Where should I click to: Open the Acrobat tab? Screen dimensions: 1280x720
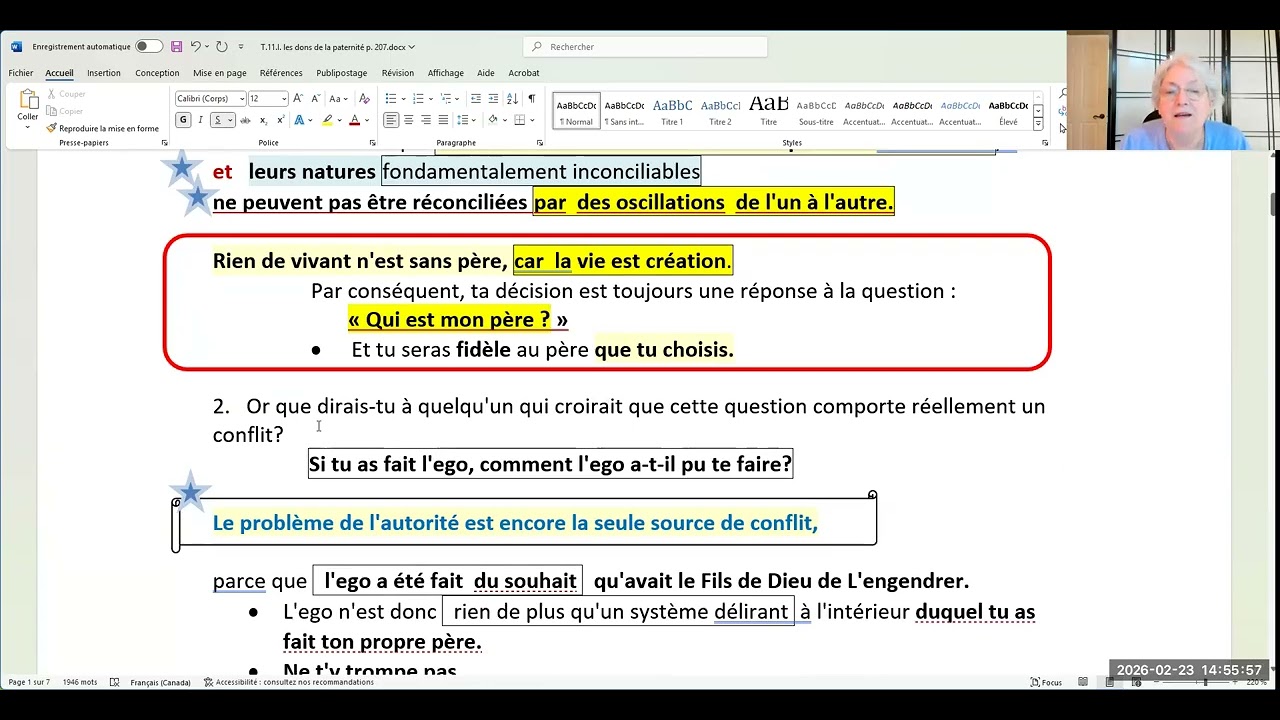pyautogui.click(x=524, y=73)
